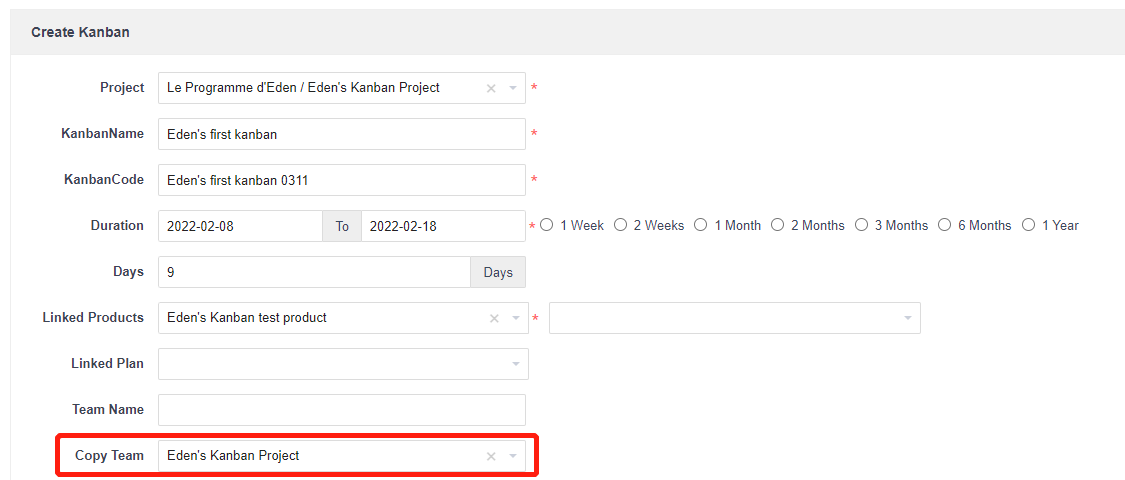Pick the 6 Months duration option
Screen dimensions: 1125x480
[945, 226]
